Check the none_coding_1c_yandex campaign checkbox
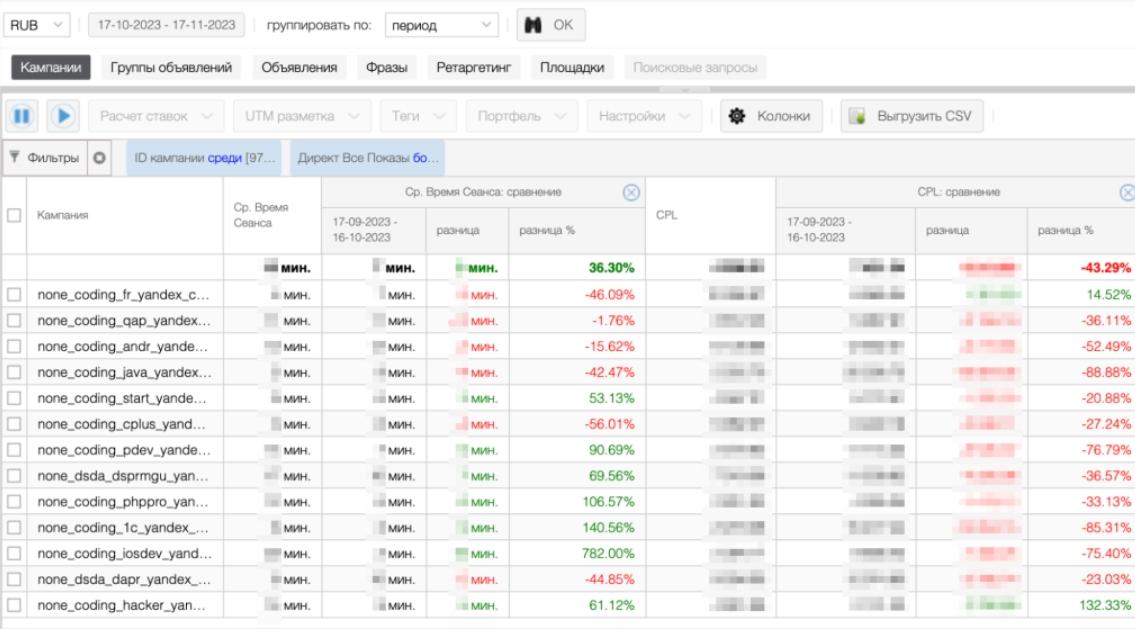 click(14, 528)
